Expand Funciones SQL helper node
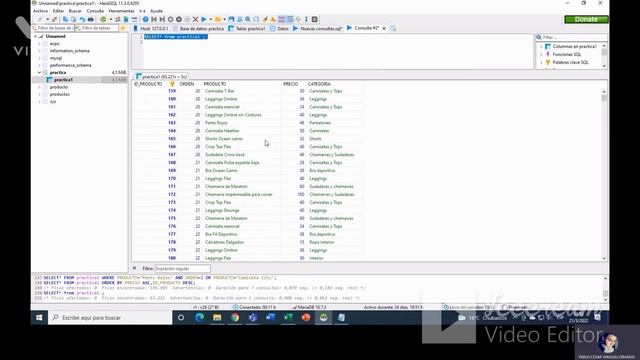640x360 pixels. (x=541, y=54)
